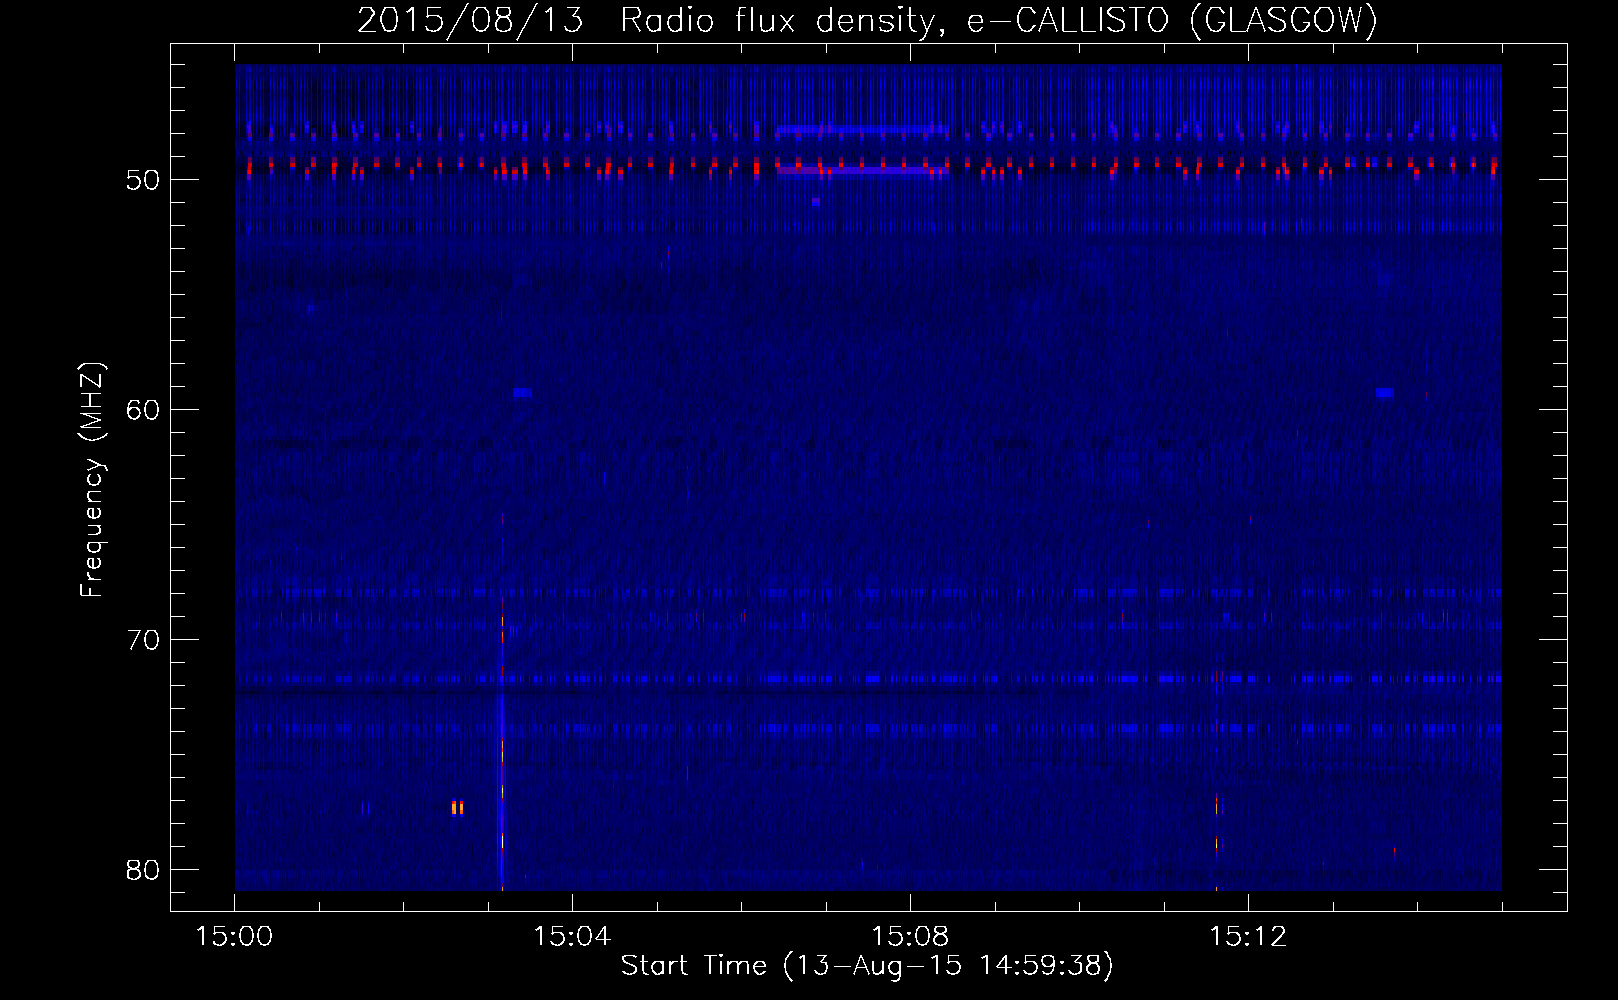The height and width of the screenshot is (1000, 1618).
Task: Click the 15:00 time tick label
Action: [x=235, y=937]
